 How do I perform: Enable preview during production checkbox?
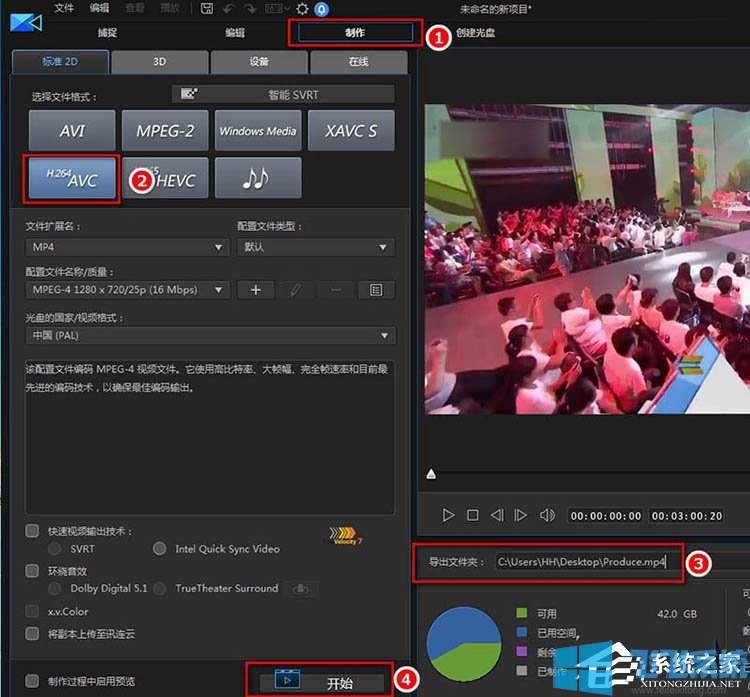click(x=32, y=681)
